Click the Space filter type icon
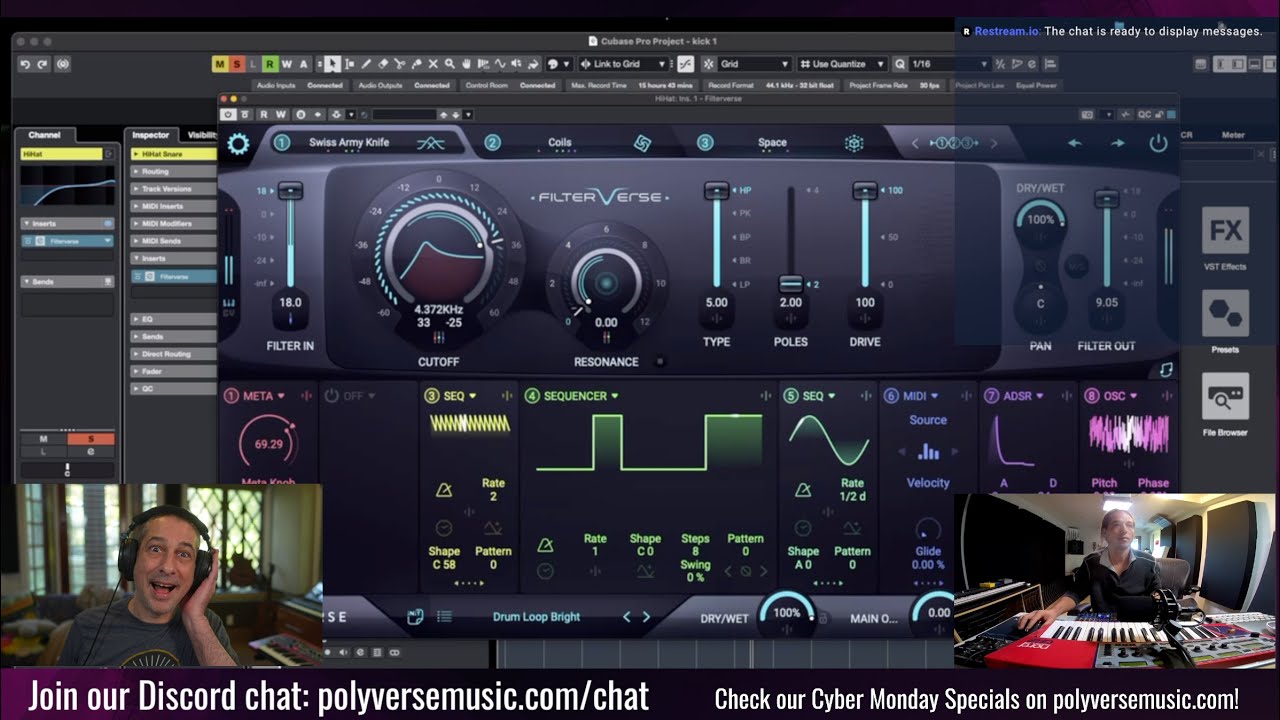This screenshot has height=720, width=1280. click(x=853, y=143)
